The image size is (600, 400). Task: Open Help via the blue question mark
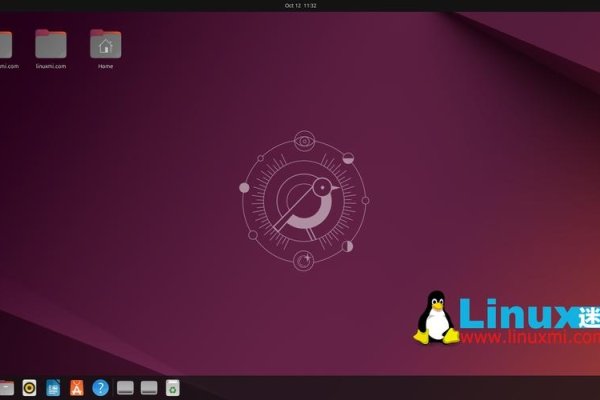coord(100,388)
